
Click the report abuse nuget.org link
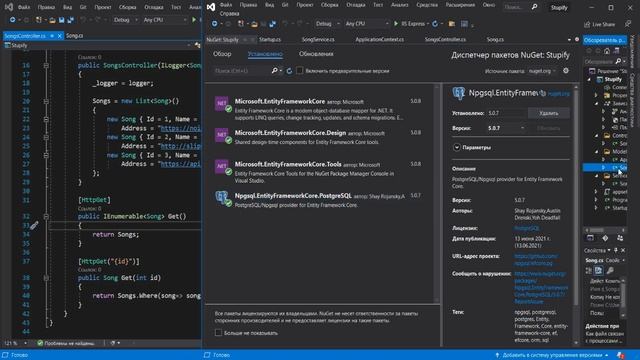click(541, 287)
